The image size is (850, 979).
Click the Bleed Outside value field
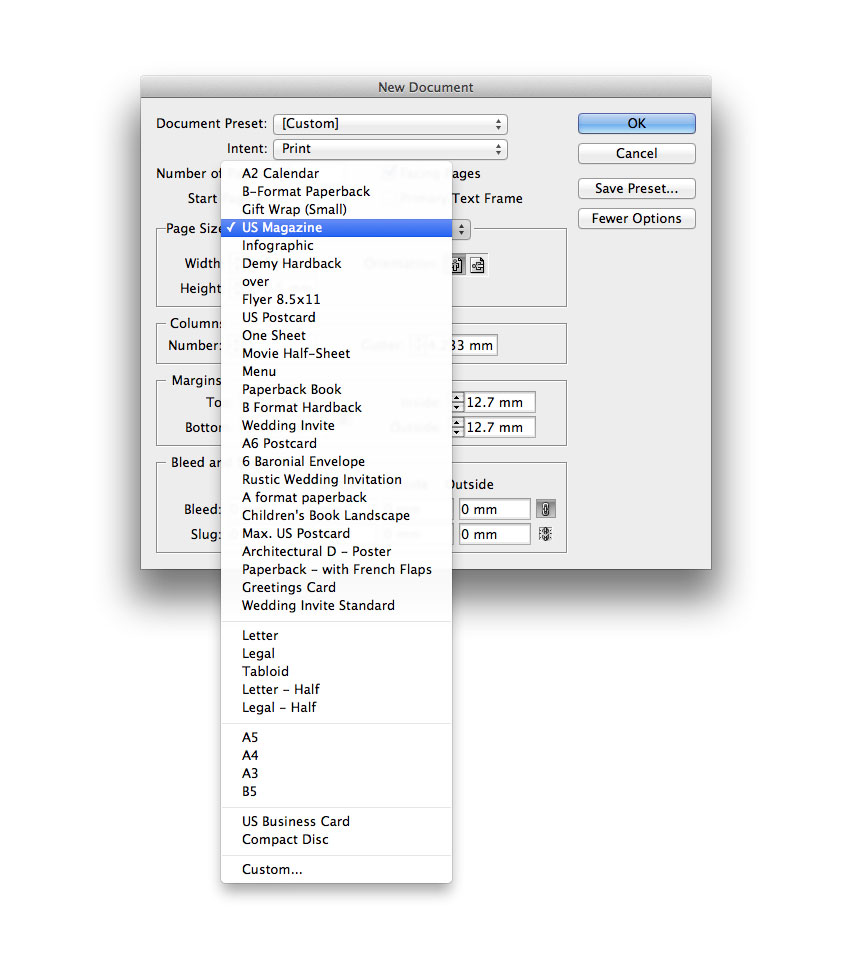494,509
